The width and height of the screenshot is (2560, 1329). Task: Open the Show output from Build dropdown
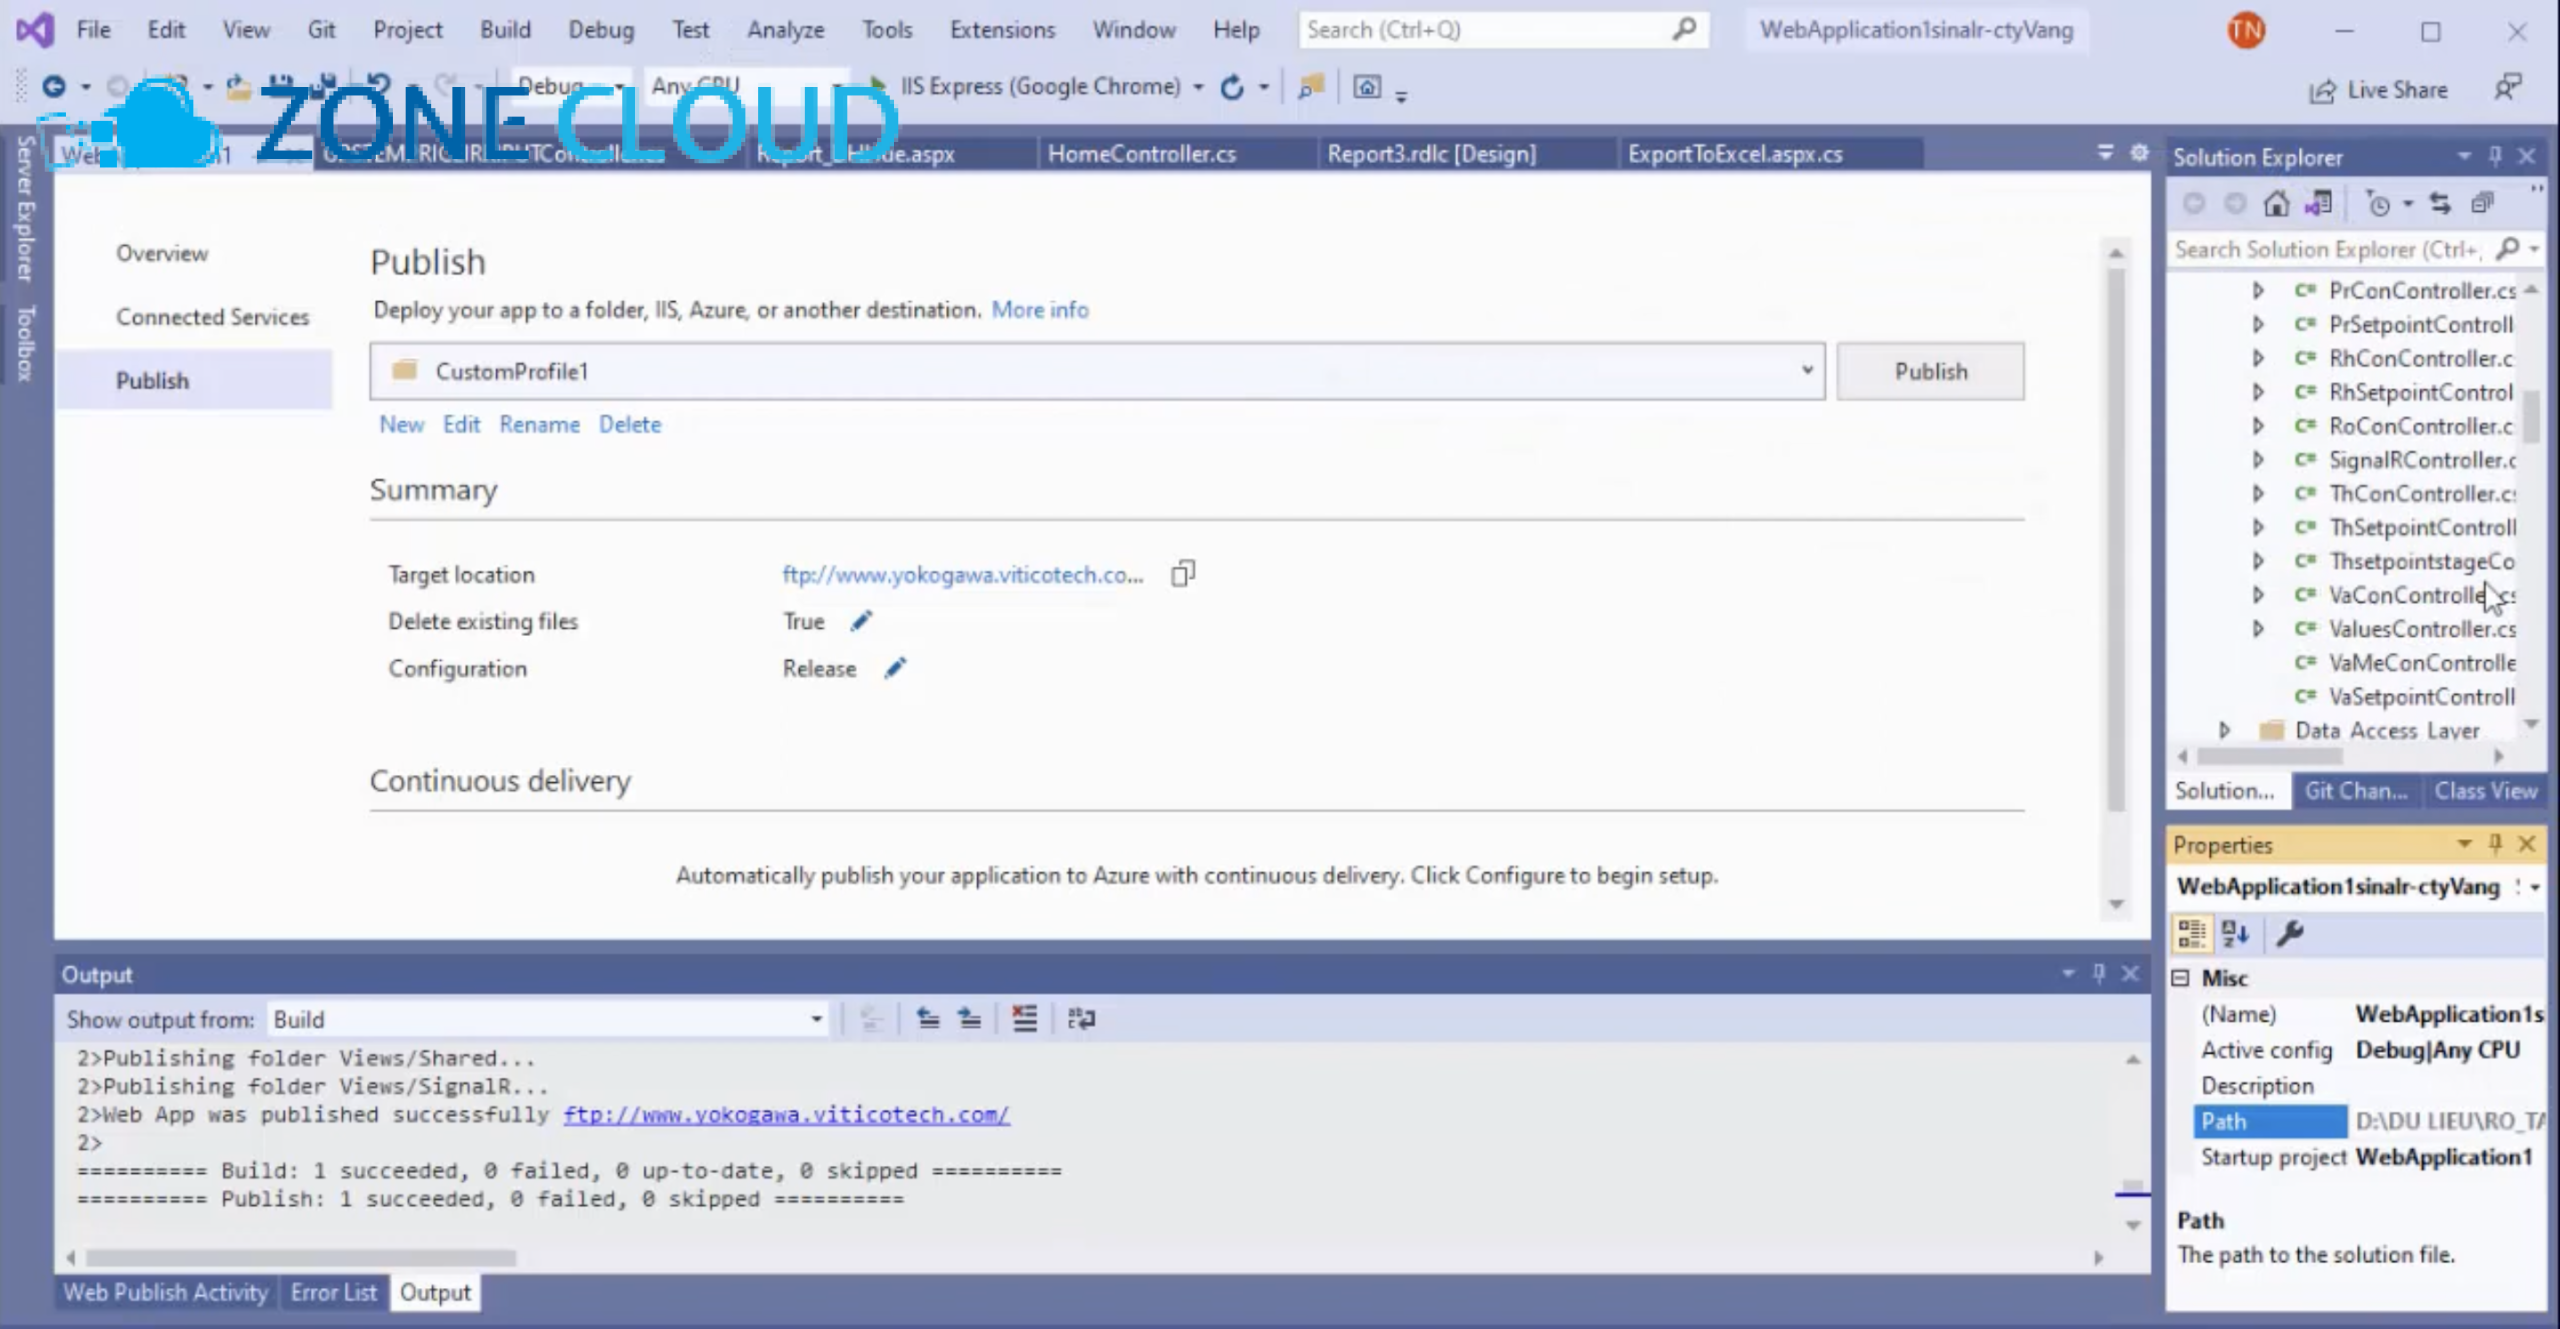click(816, 1019)
